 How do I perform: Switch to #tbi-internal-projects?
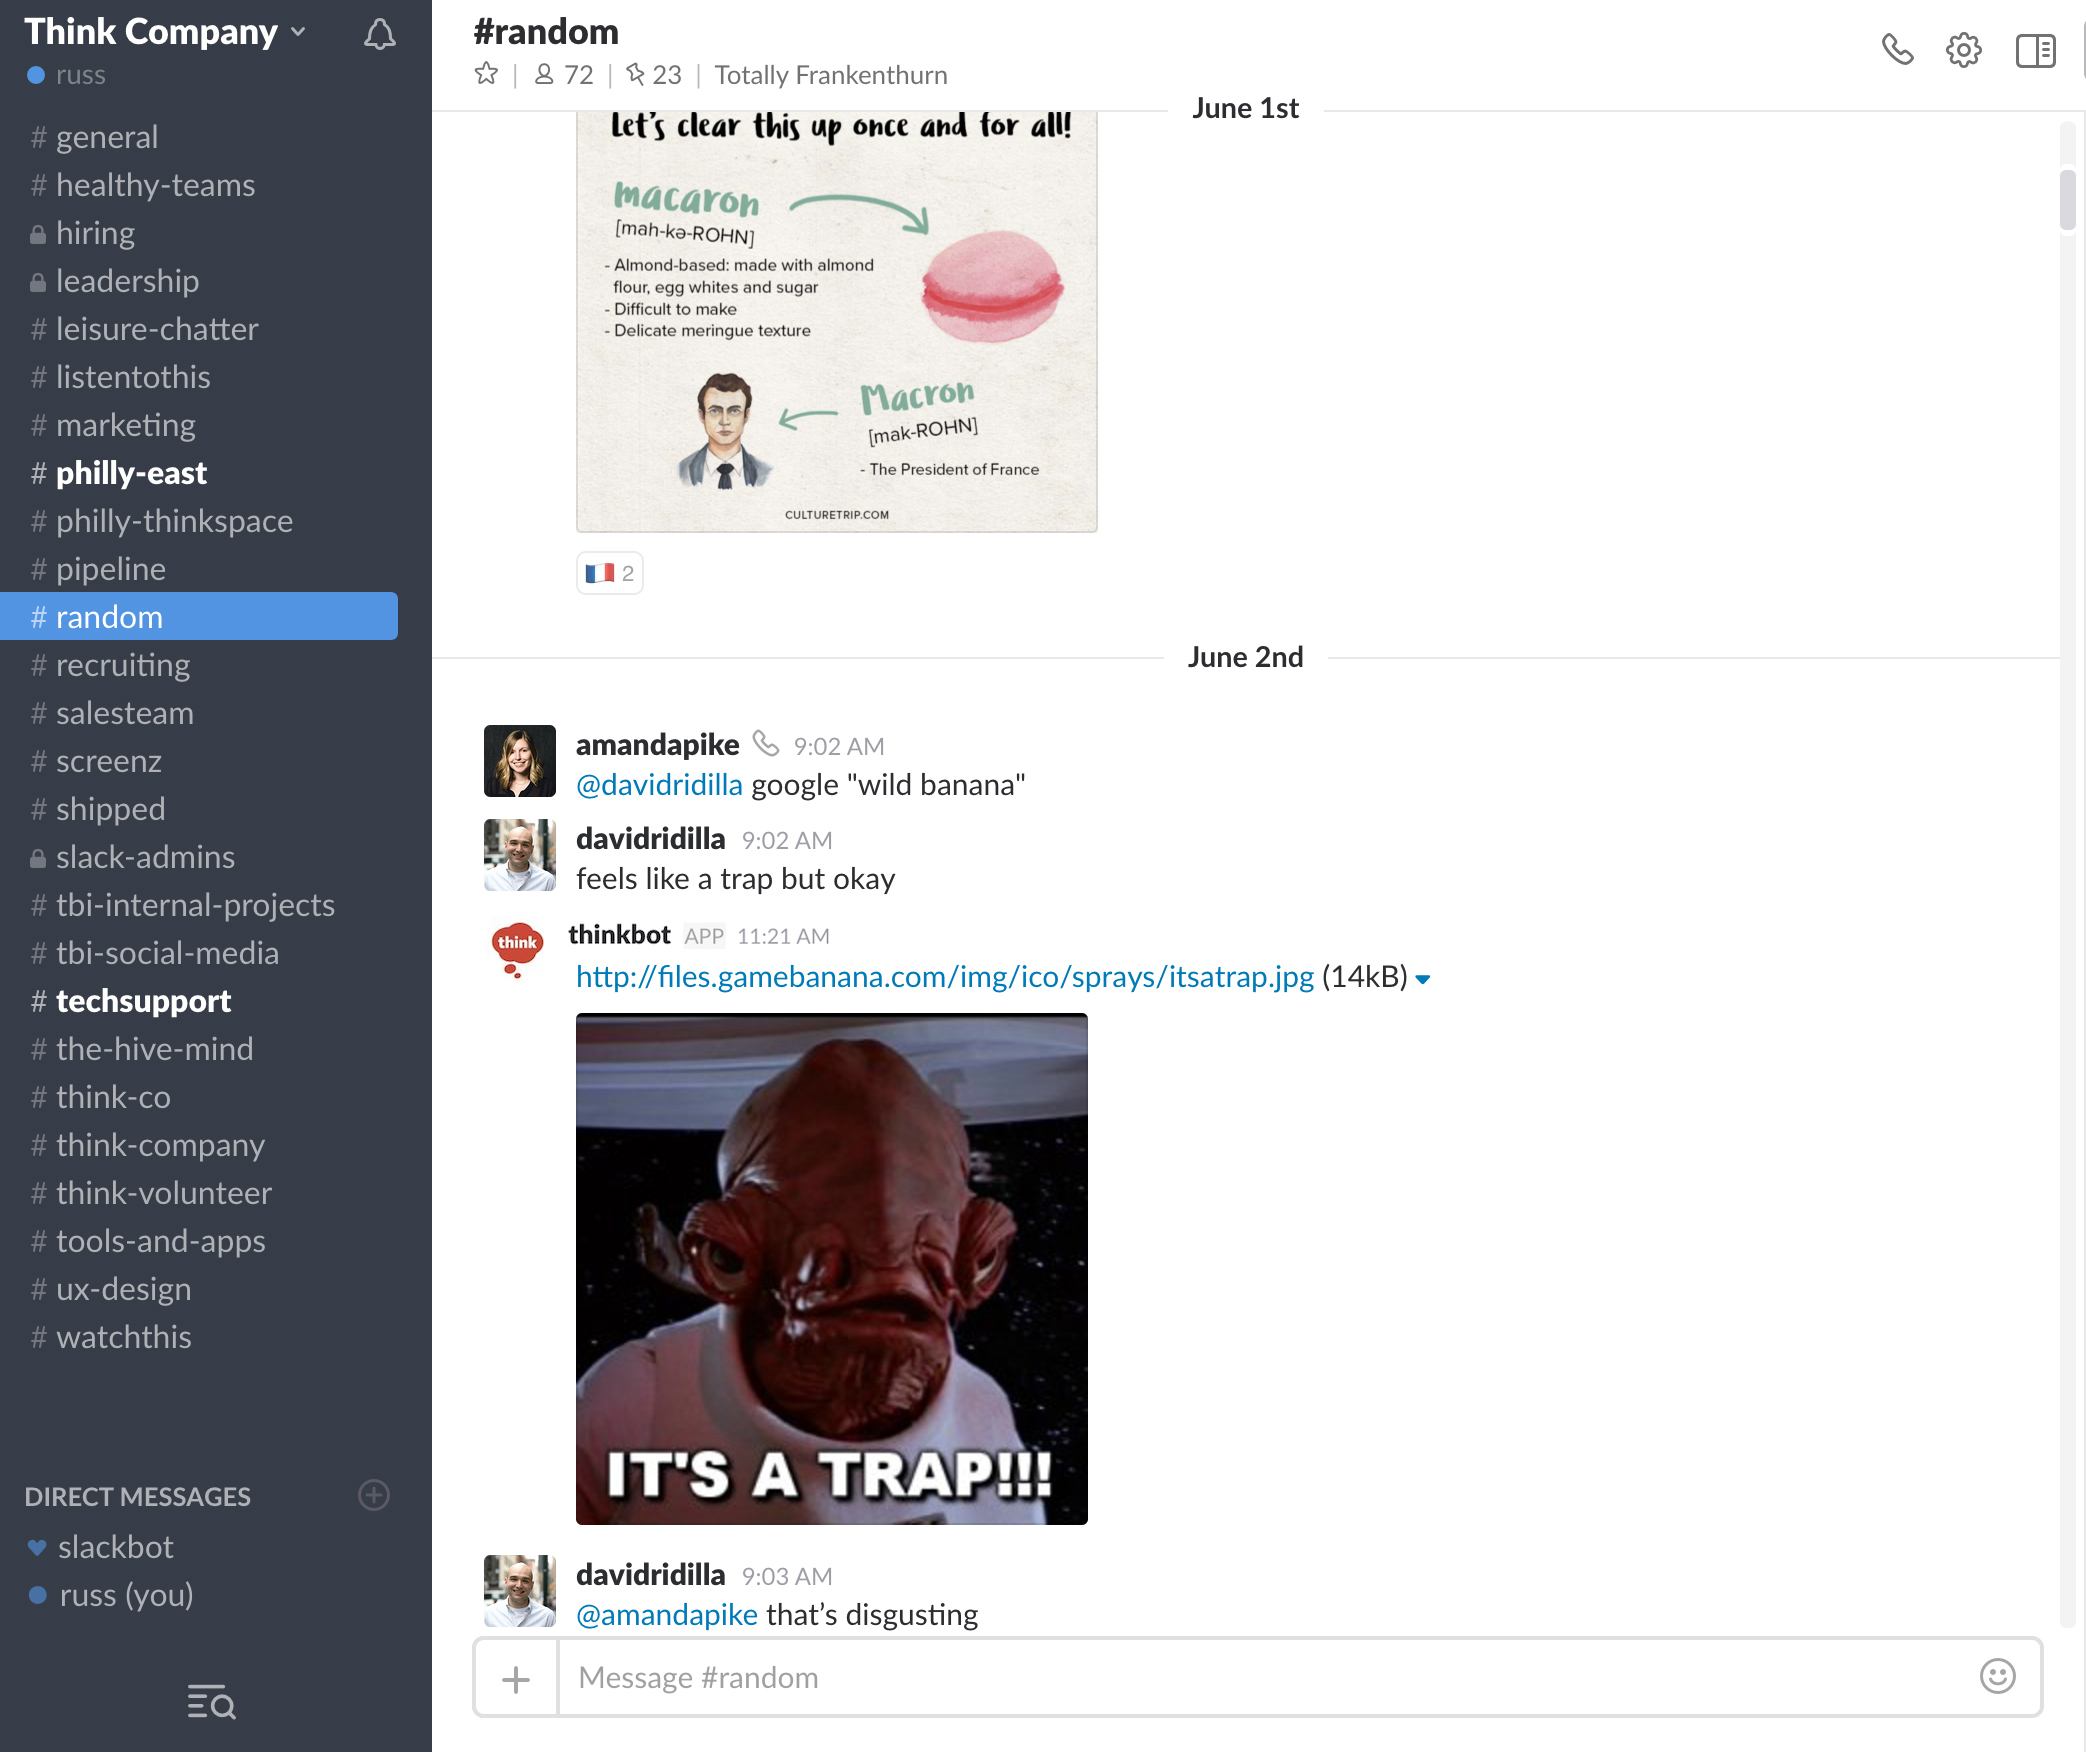[x=200, y=905]
